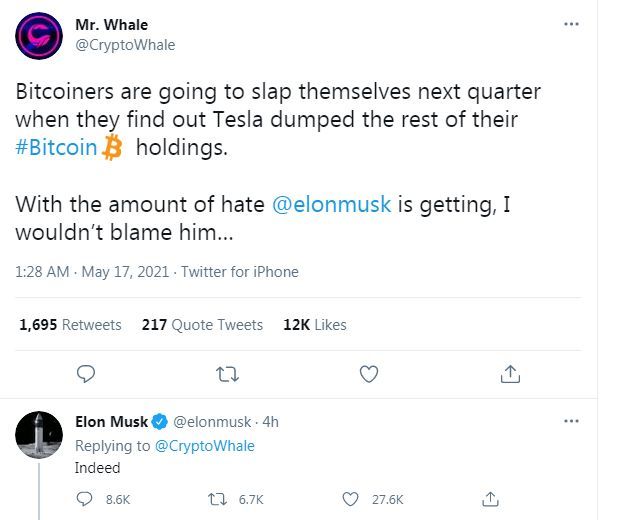Open the #Bitcoin hashtag link
Viewport: 619px width, 520px height.
(56, 148)
